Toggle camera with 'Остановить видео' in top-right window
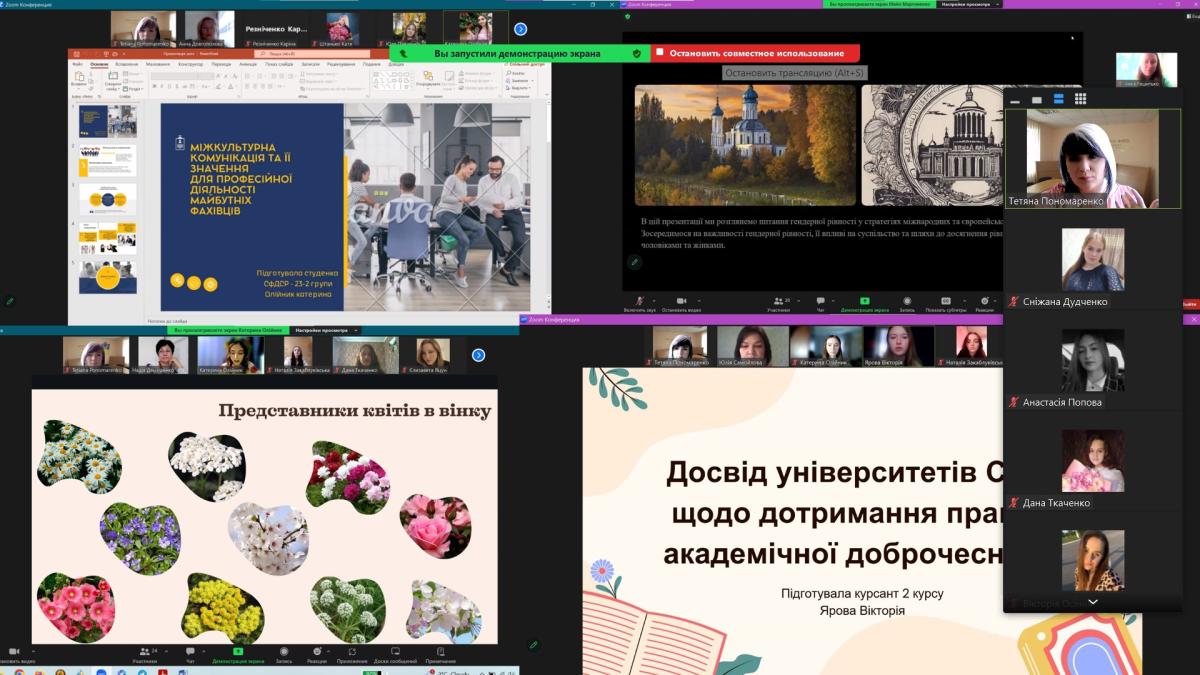1200x675 pixels. (x=681, y=302)
